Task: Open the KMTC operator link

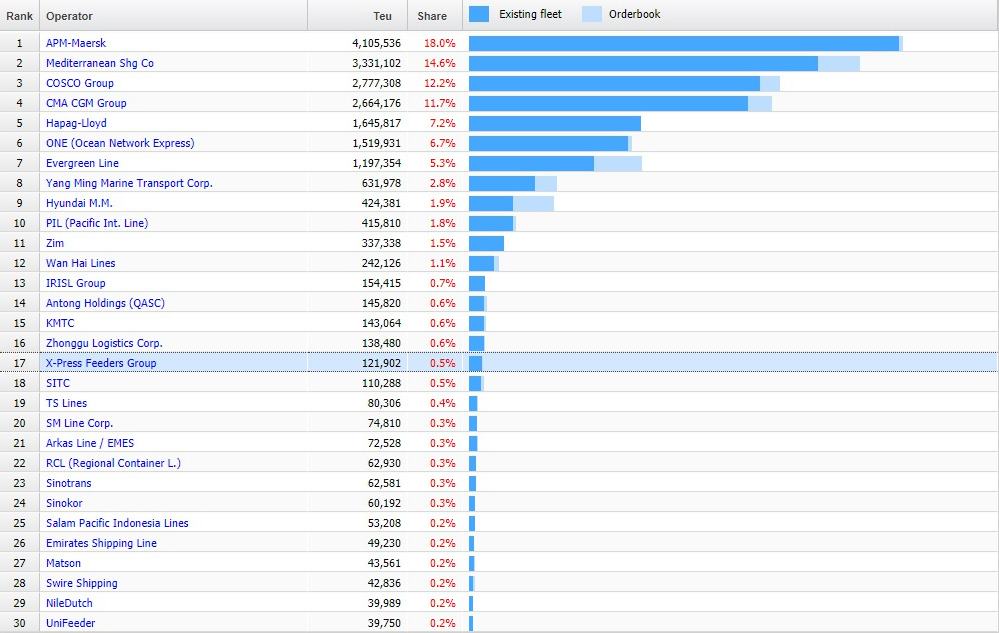Action: click(x=60, y=324)
